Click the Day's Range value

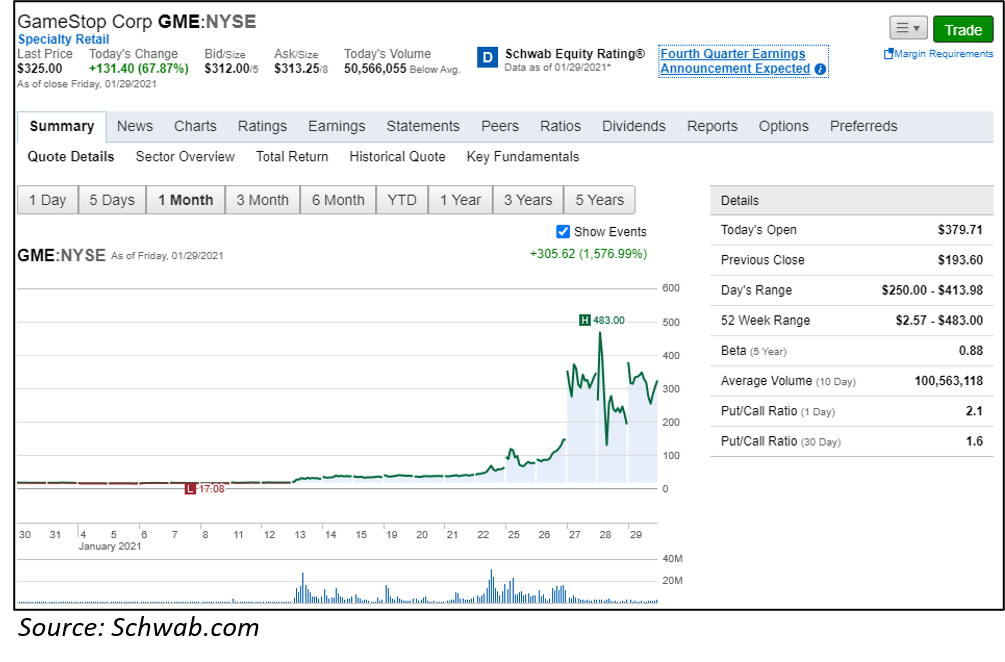point(932,290)
